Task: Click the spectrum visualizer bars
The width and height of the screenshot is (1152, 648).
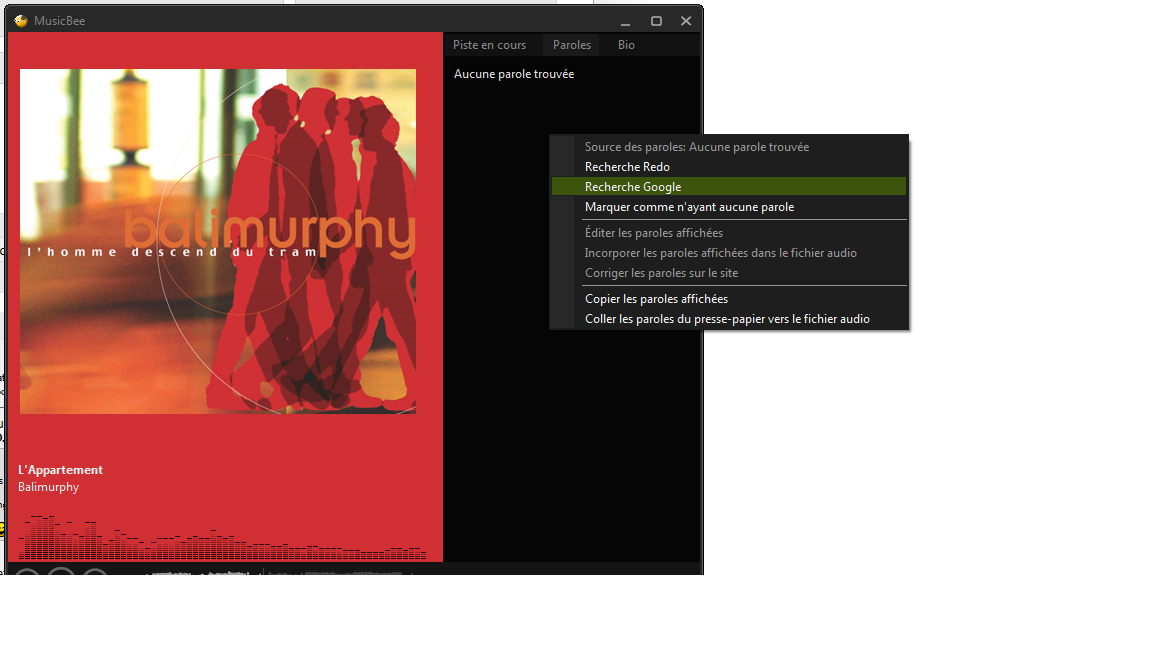Action: coord(222,538)
